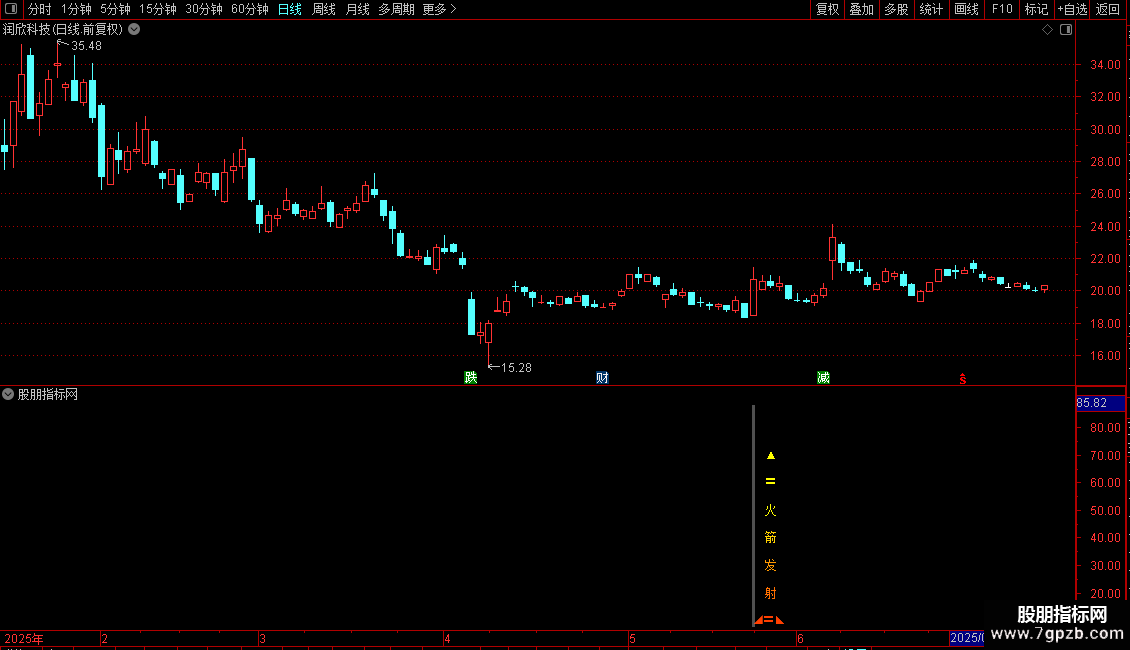Switch to 分时 intraday chart
1130x650 pixels.
40,9
